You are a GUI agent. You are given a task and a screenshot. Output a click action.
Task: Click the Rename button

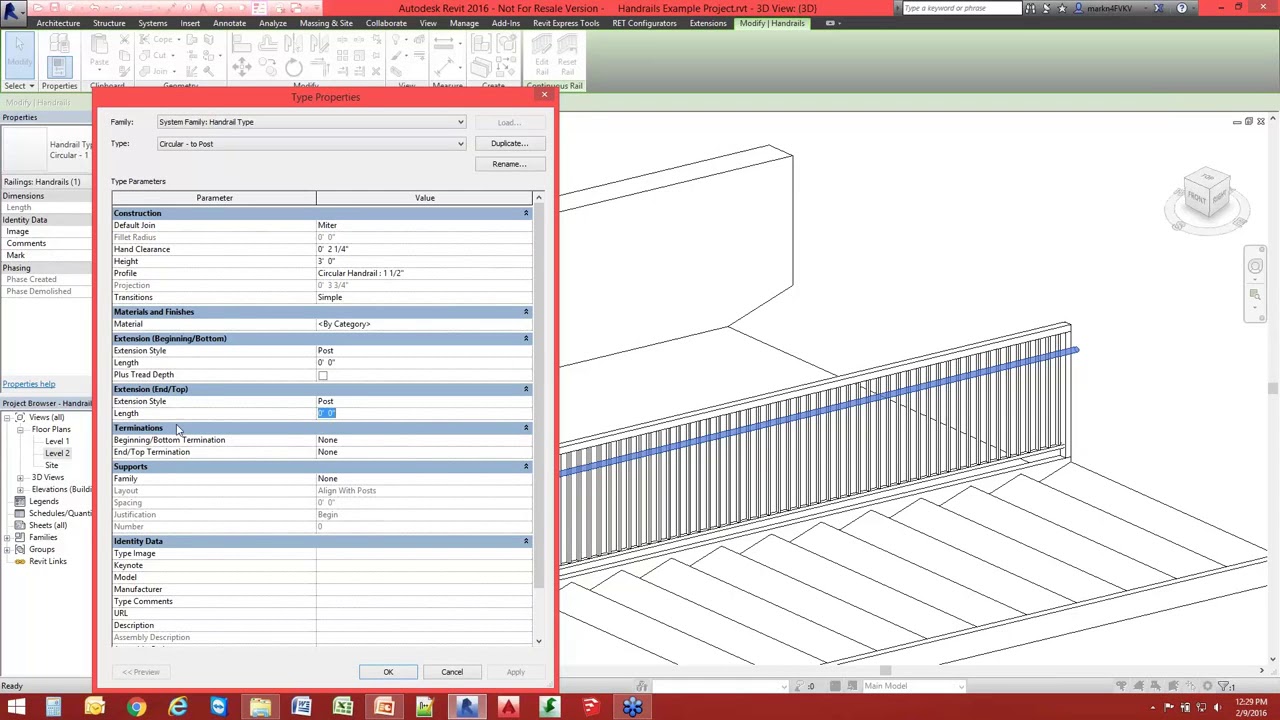(x=509, y=164)
